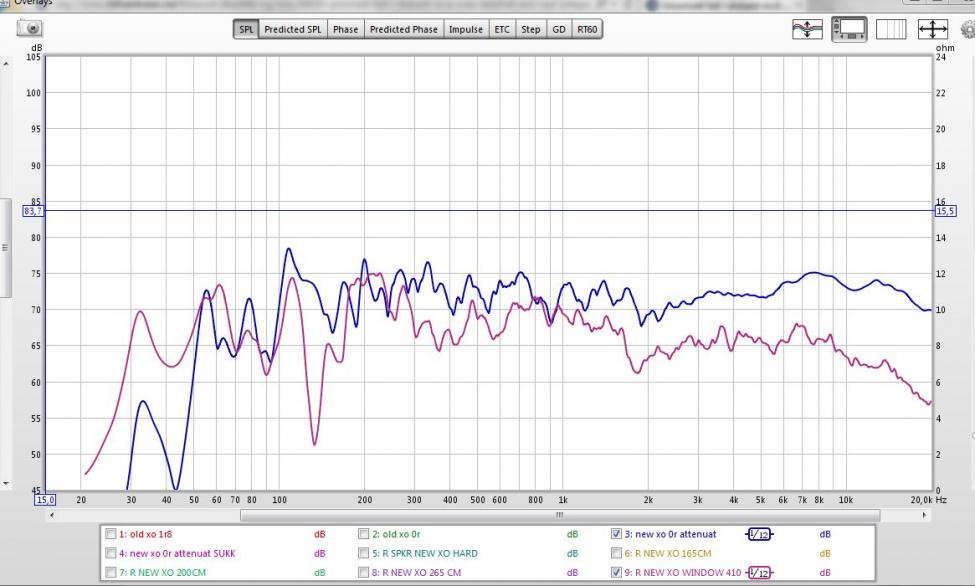Hide the '9: R NEW XO WINDOW 410' trace
The height and width of the screenshot is (586, 975).
[x=616, y=572]
